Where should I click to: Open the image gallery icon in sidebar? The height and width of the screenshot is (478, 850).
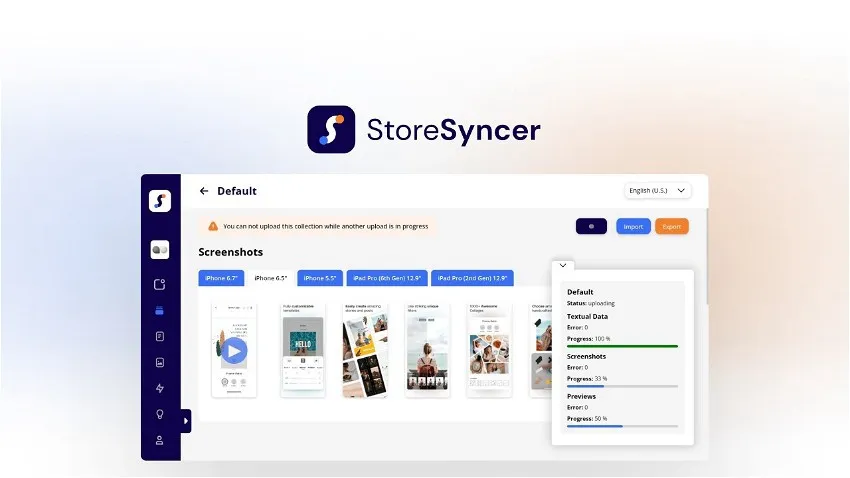pos(159,363)
